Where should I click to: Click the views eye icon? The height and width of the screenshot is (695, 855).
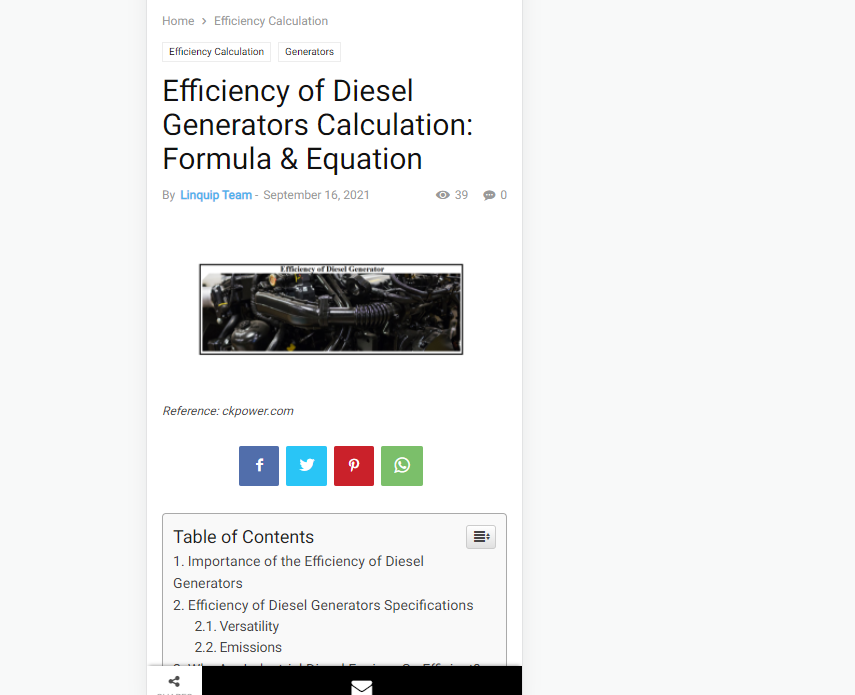pyautogui.click(x=443, y=195)
